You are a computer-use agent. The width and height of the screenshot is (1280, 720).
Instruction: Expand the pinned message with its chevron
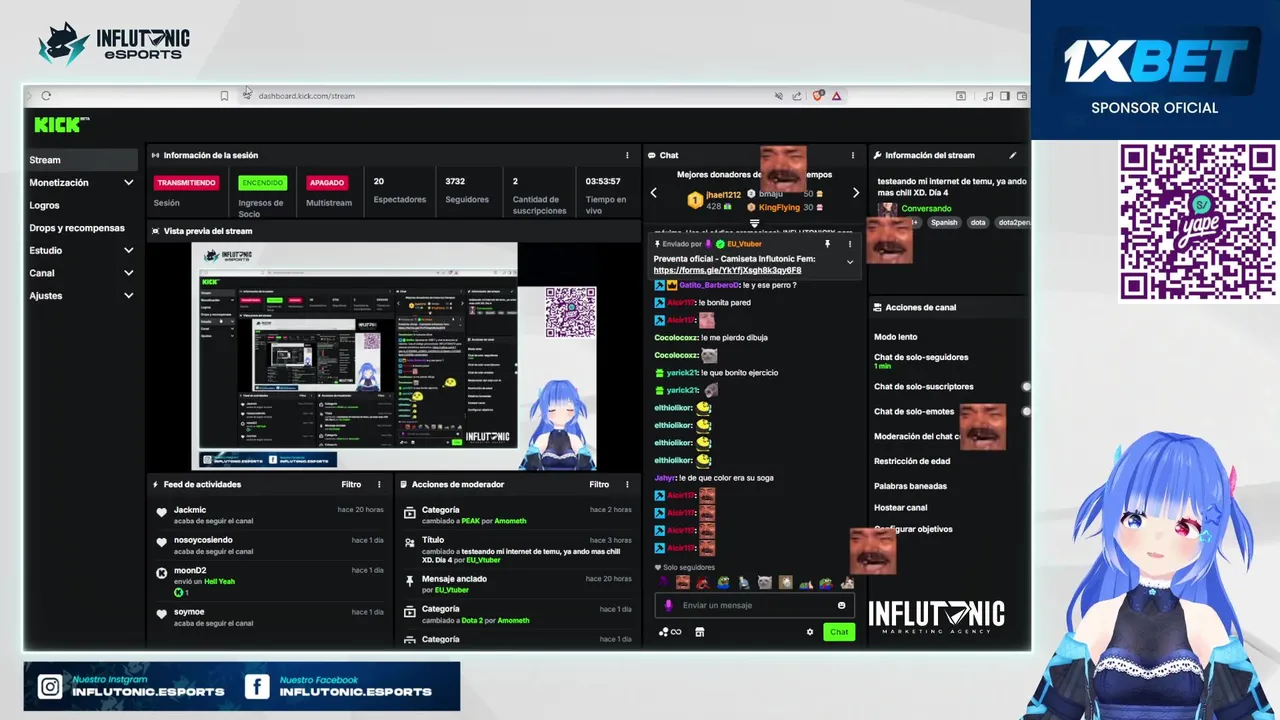850,262
